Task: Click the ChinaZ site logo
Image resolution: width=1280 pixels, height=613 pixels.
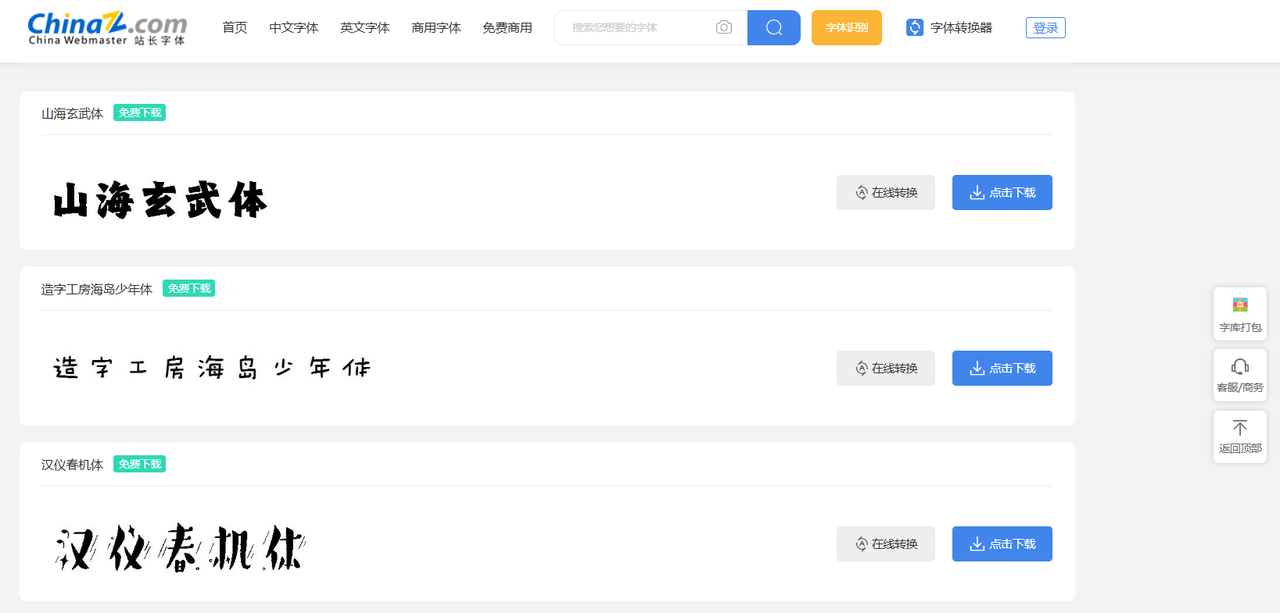Action: 107,29
